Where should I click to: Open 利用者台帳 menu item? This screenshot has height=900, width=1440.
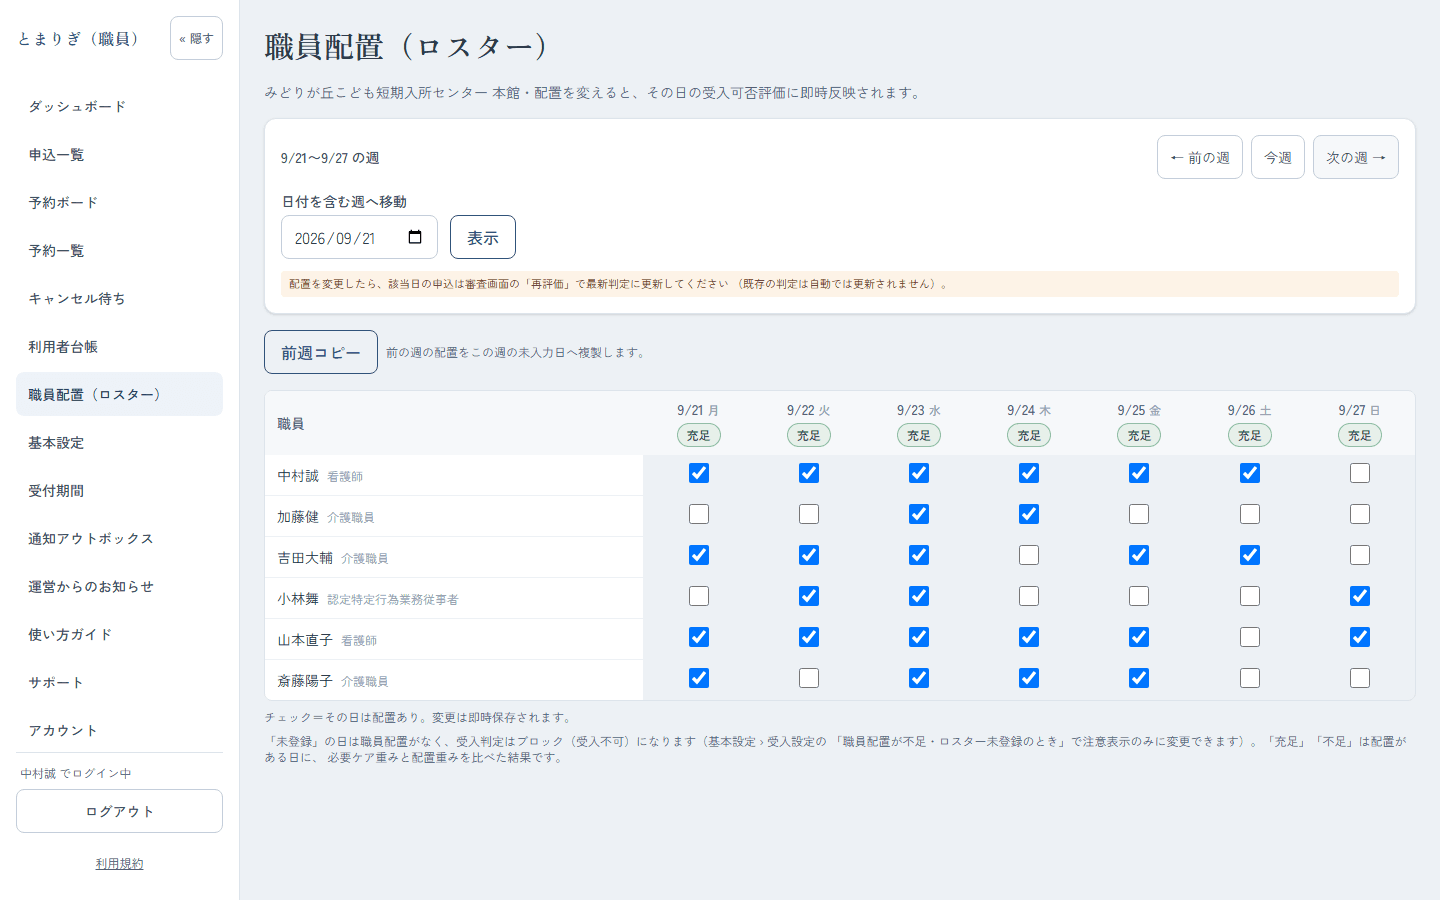click(x=119, y=346)
